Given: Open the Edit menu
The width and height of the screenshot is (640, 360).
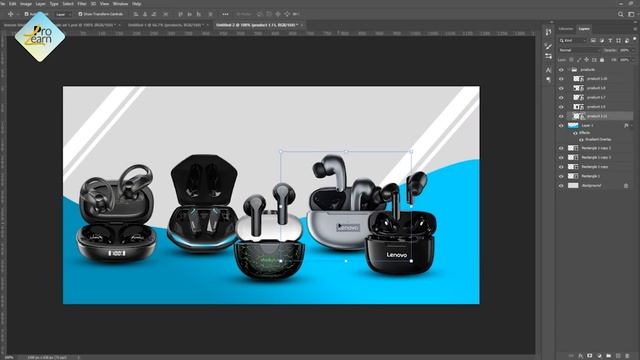Looking at the screenshot, I should (x=13, y=4).
